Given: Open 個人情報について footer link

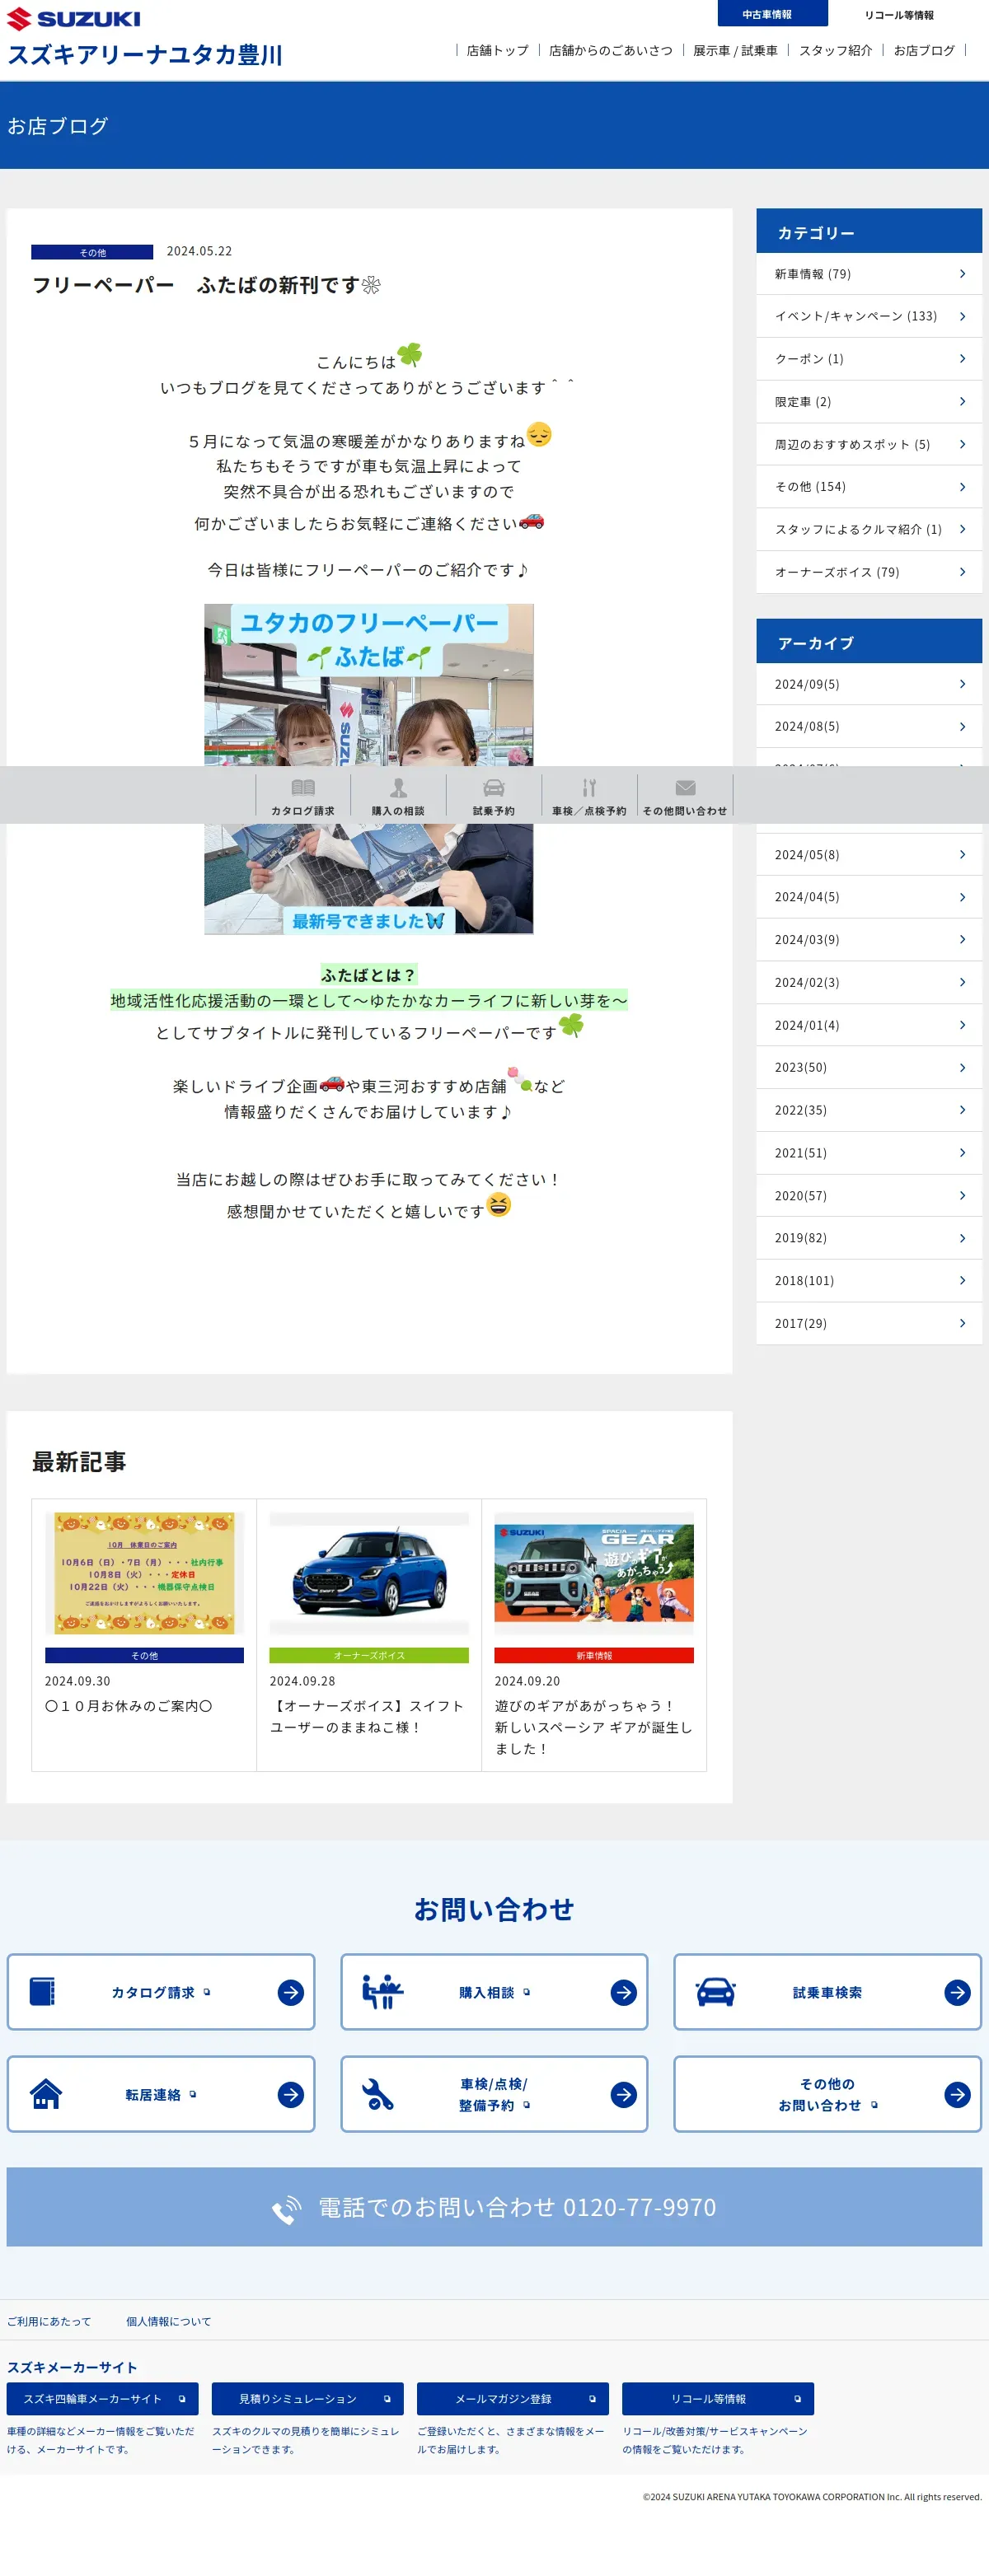Looking at the screenshot, I should pyautogui.click(x=168, y=2321).
